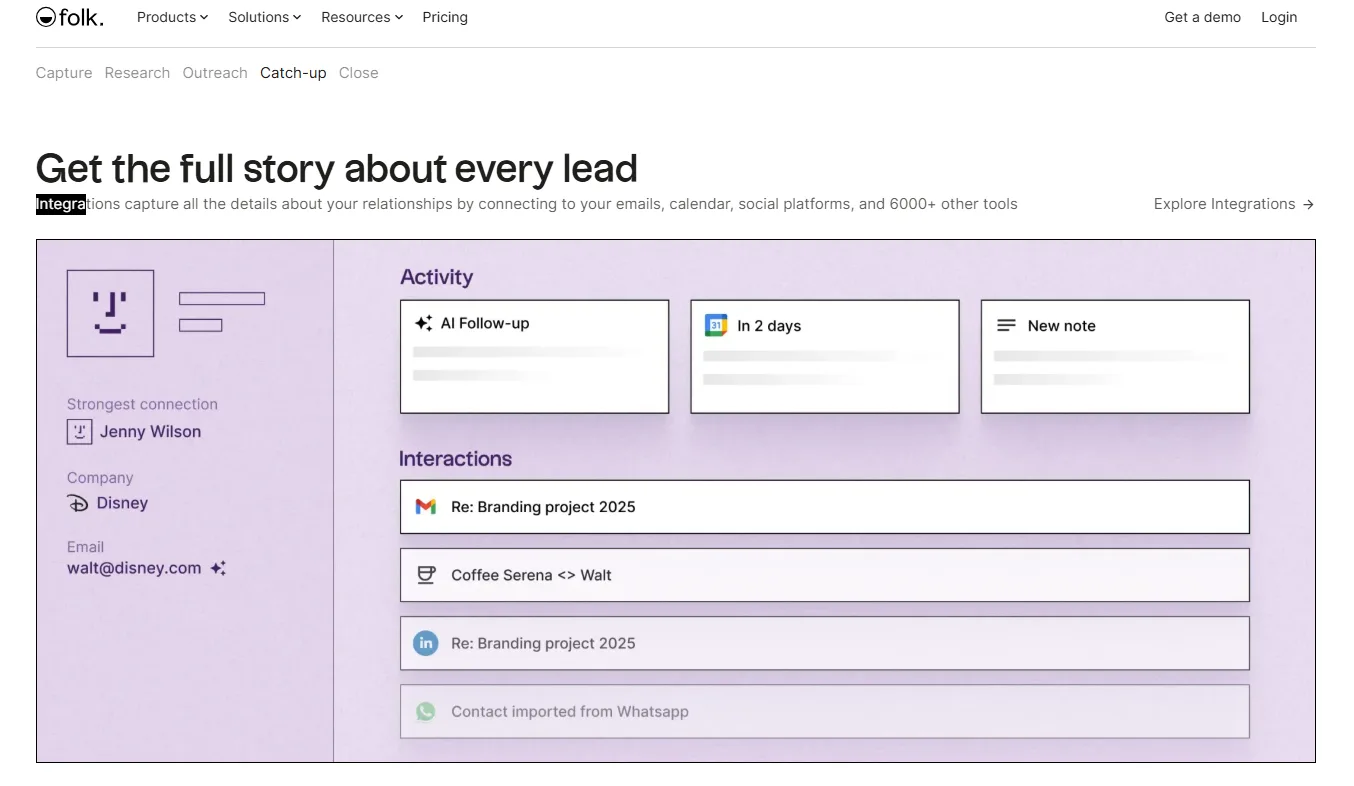Click the arrow next to Explore Integrations
This screenshot has width=1354, height=786.
coord(1308,204)
